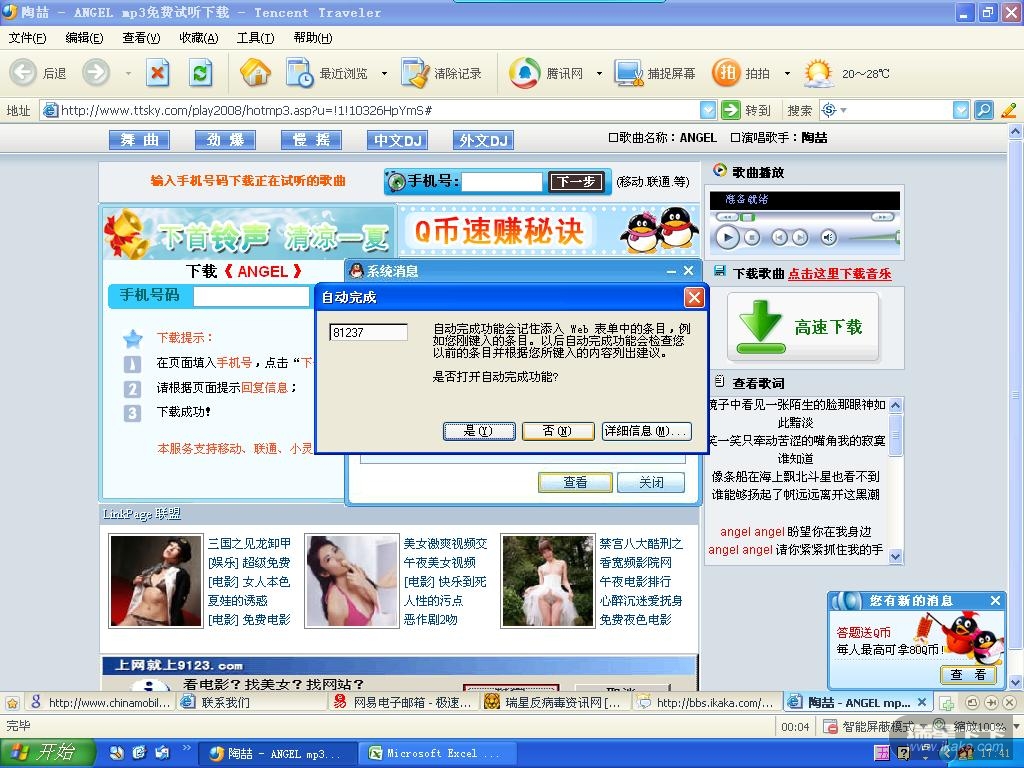Stop page loading with the red X icon
1024x768 pixels.
(157, 72)
